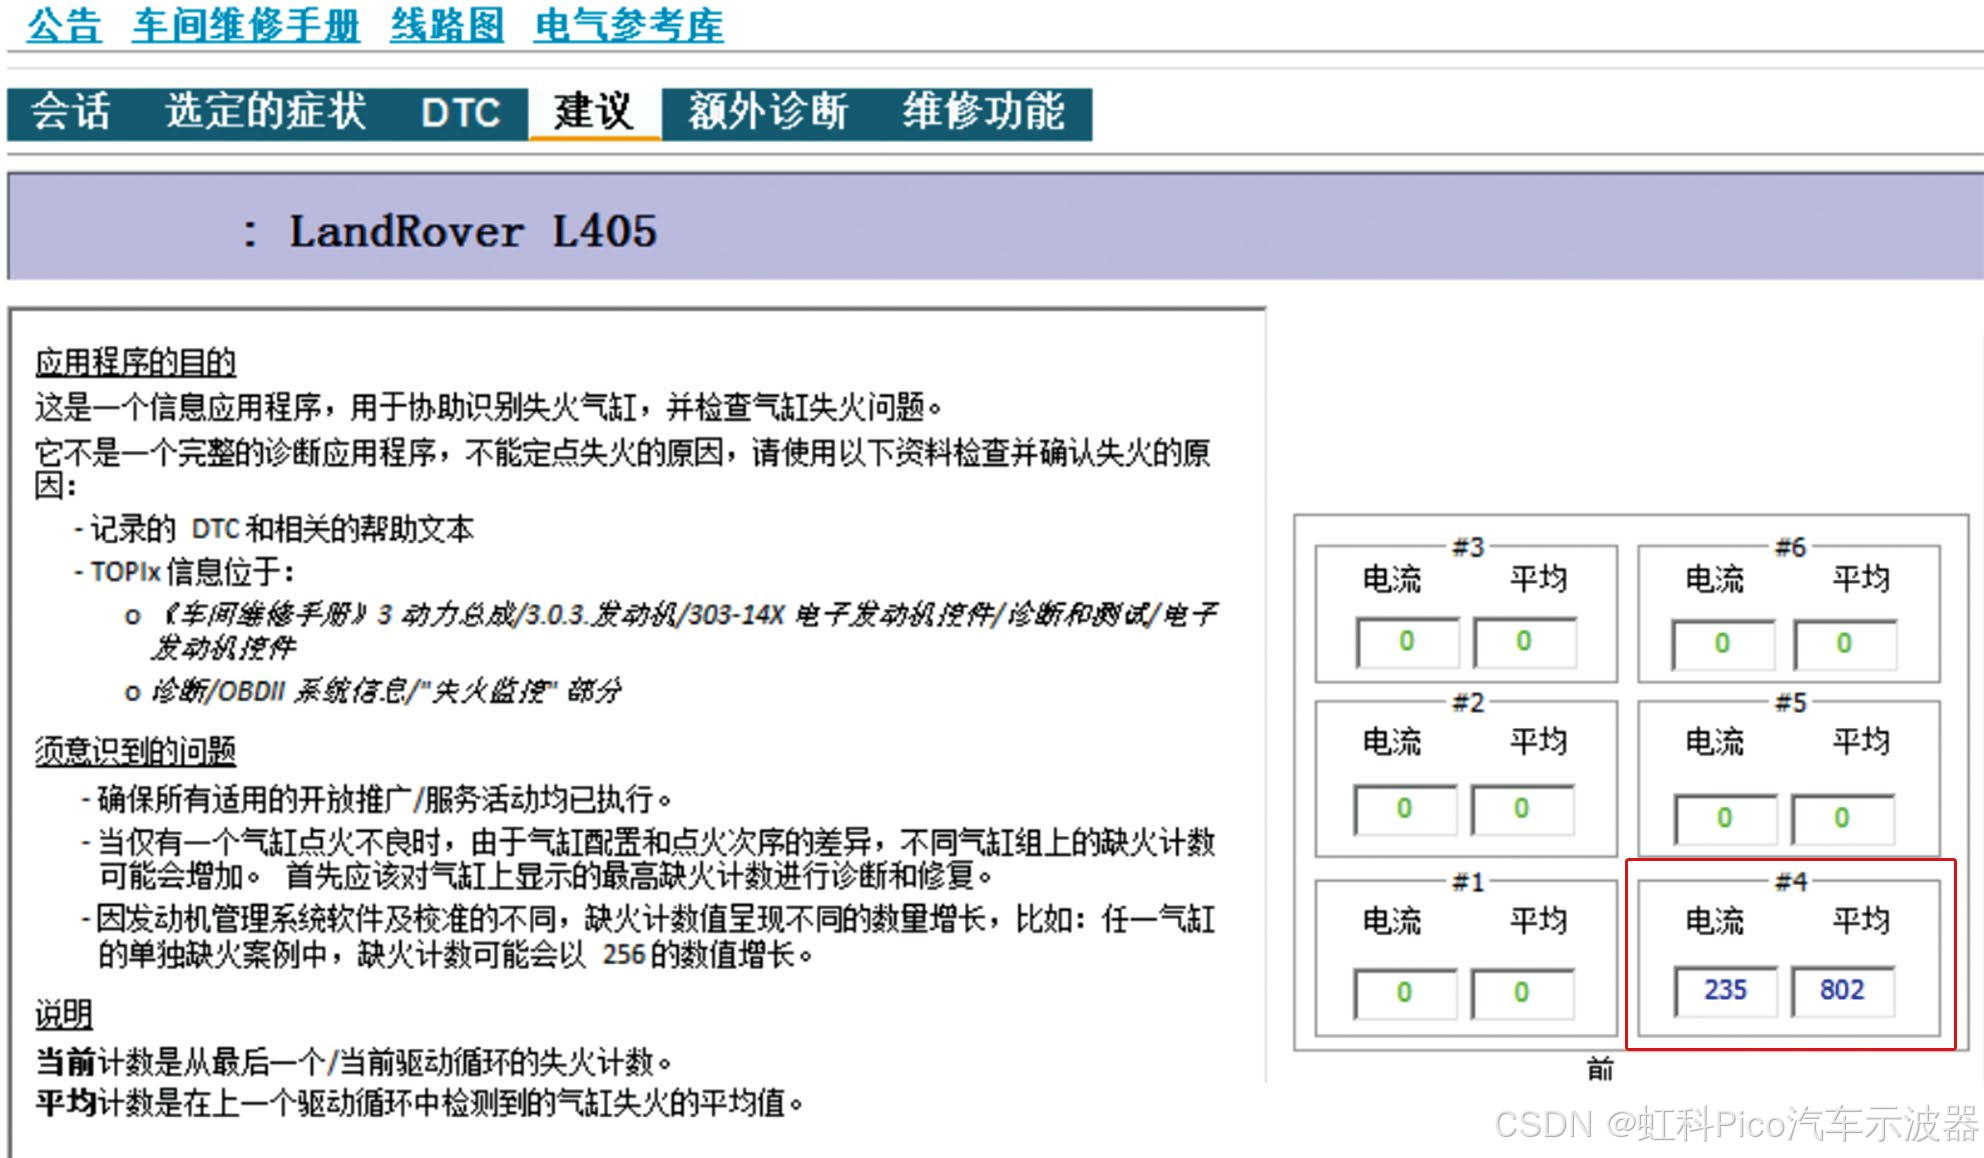Open the 线路图 link
Viewport: 1984px width, 1158px height.
[446, 25]
